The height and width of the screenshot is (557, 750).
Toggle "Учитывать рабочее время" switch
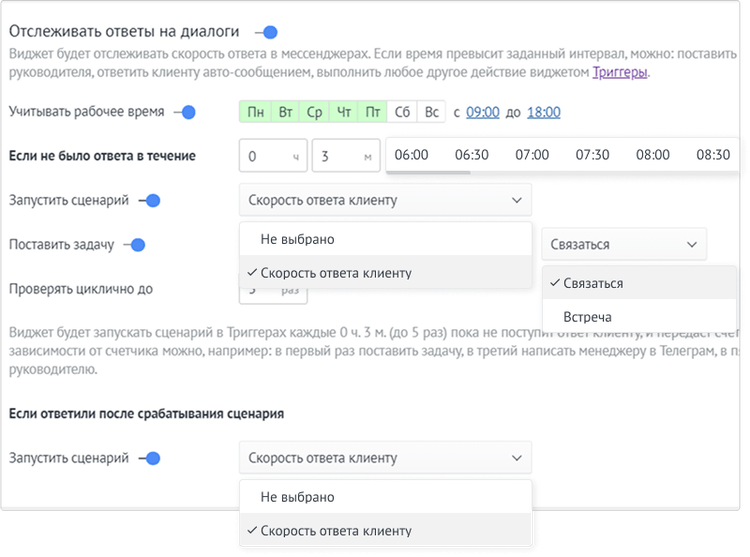coord(183,112)
